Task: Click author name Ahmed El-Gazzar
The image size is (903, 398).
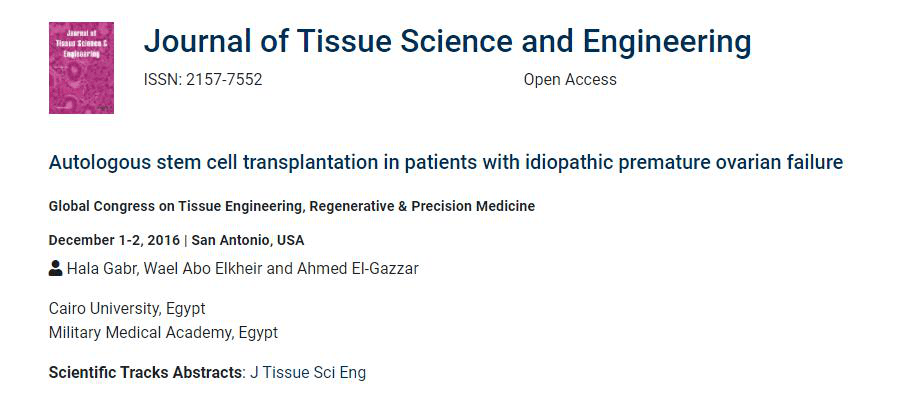Action: tap(358, 268)
